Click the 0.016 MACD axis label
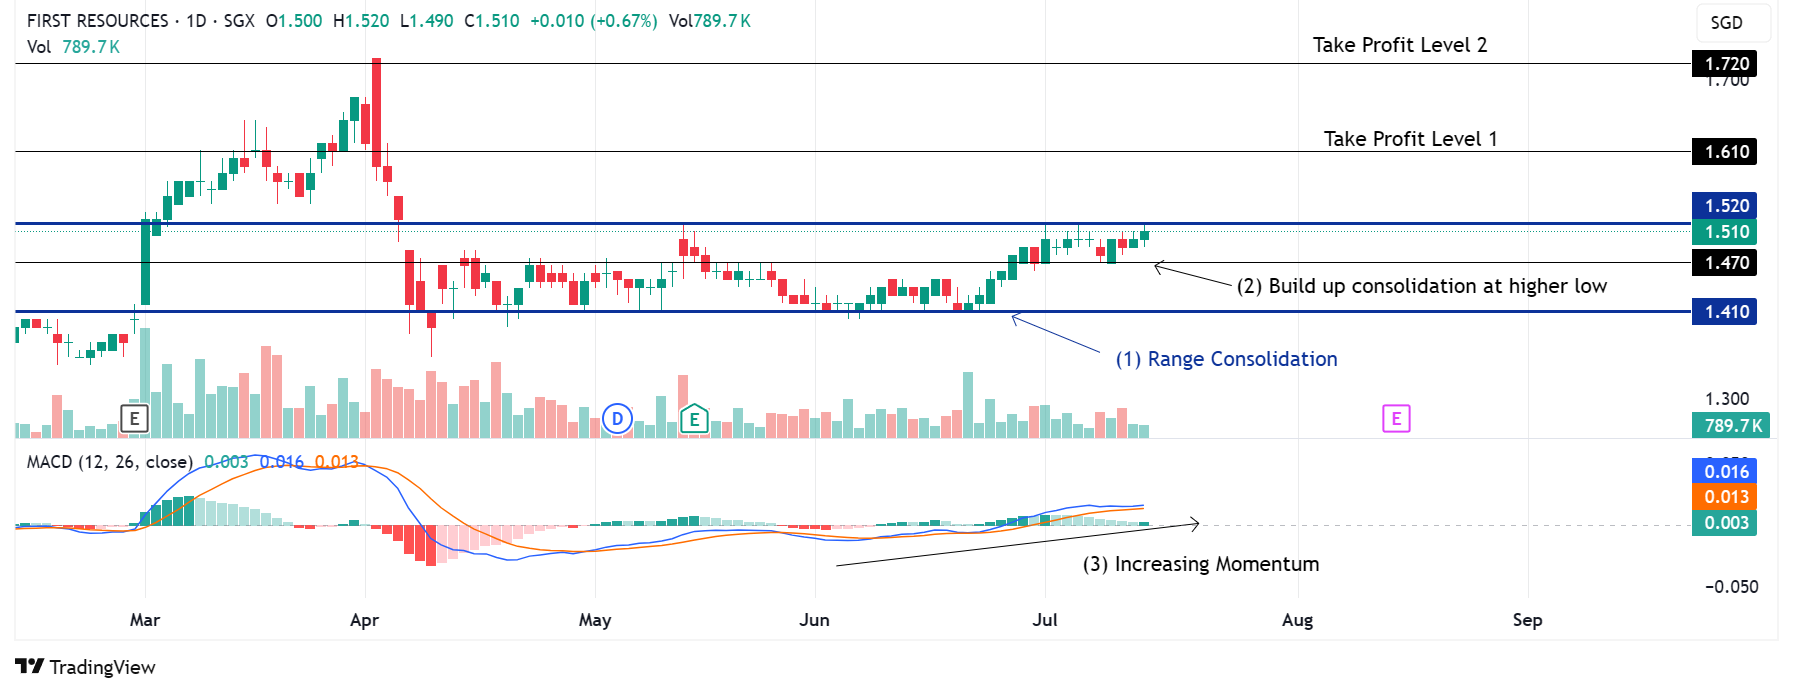1793x693 pixels. tap(1724, 471)
